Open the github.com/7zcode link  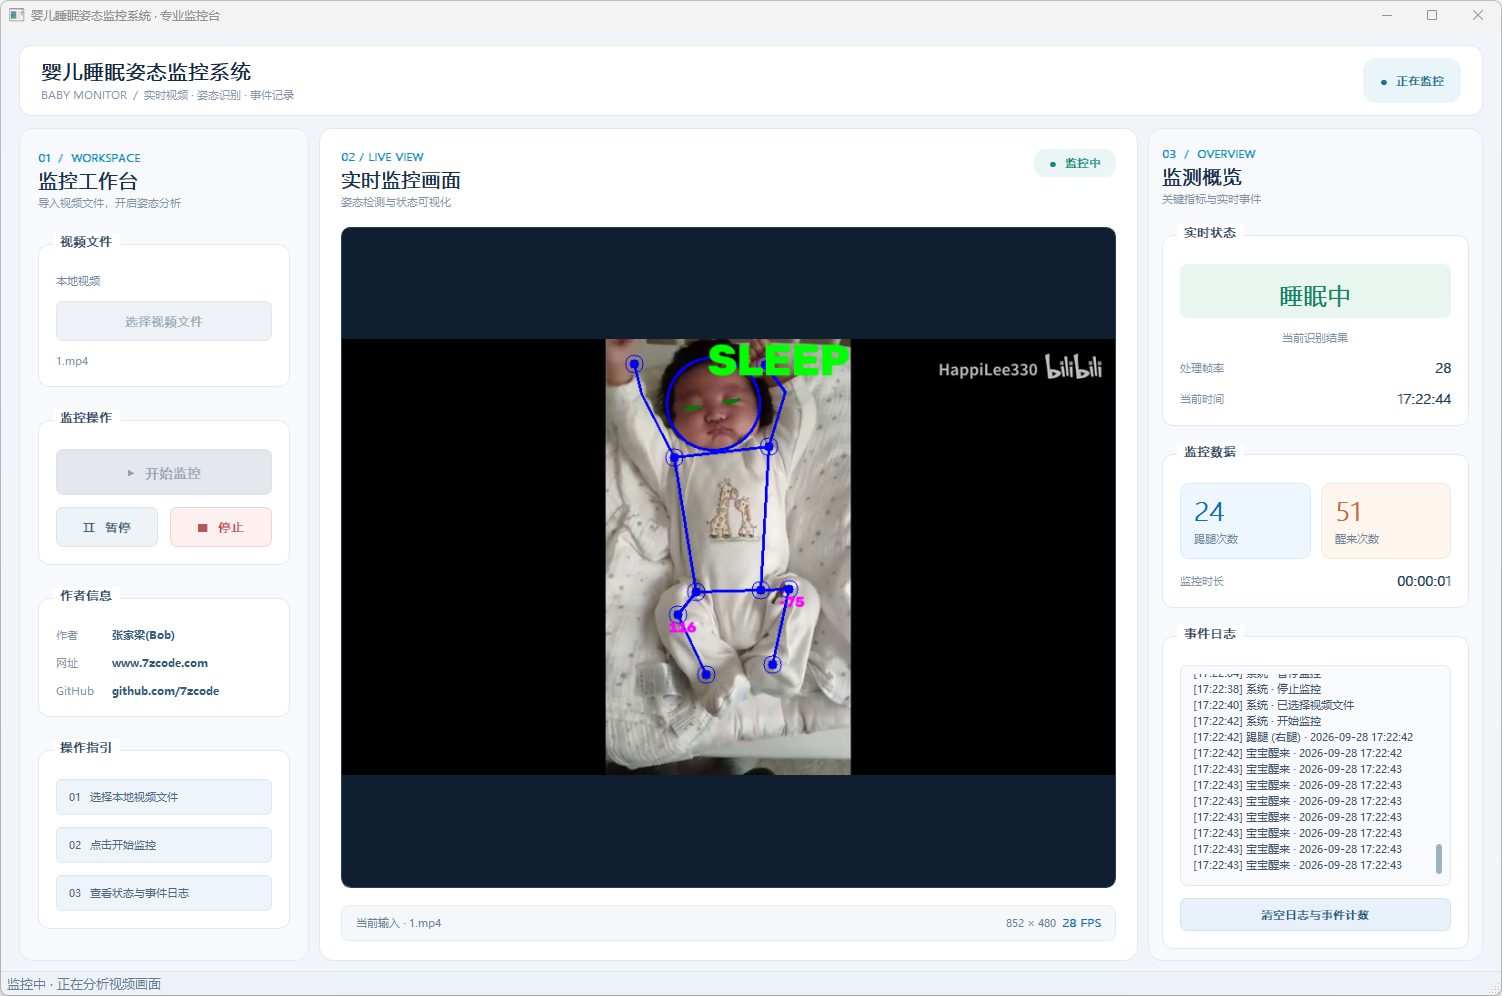click(x=165, y=691)
